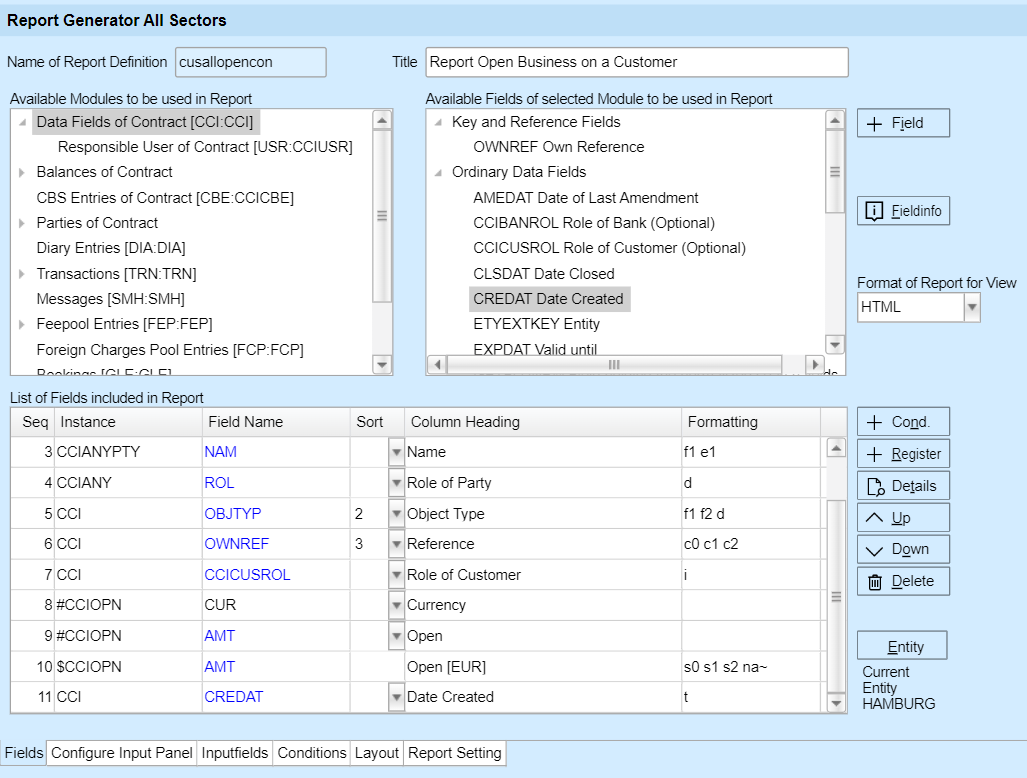Click Formatting cell 's0 s1 s2 na~'
1027x778 pixels.
click(751, 667)
